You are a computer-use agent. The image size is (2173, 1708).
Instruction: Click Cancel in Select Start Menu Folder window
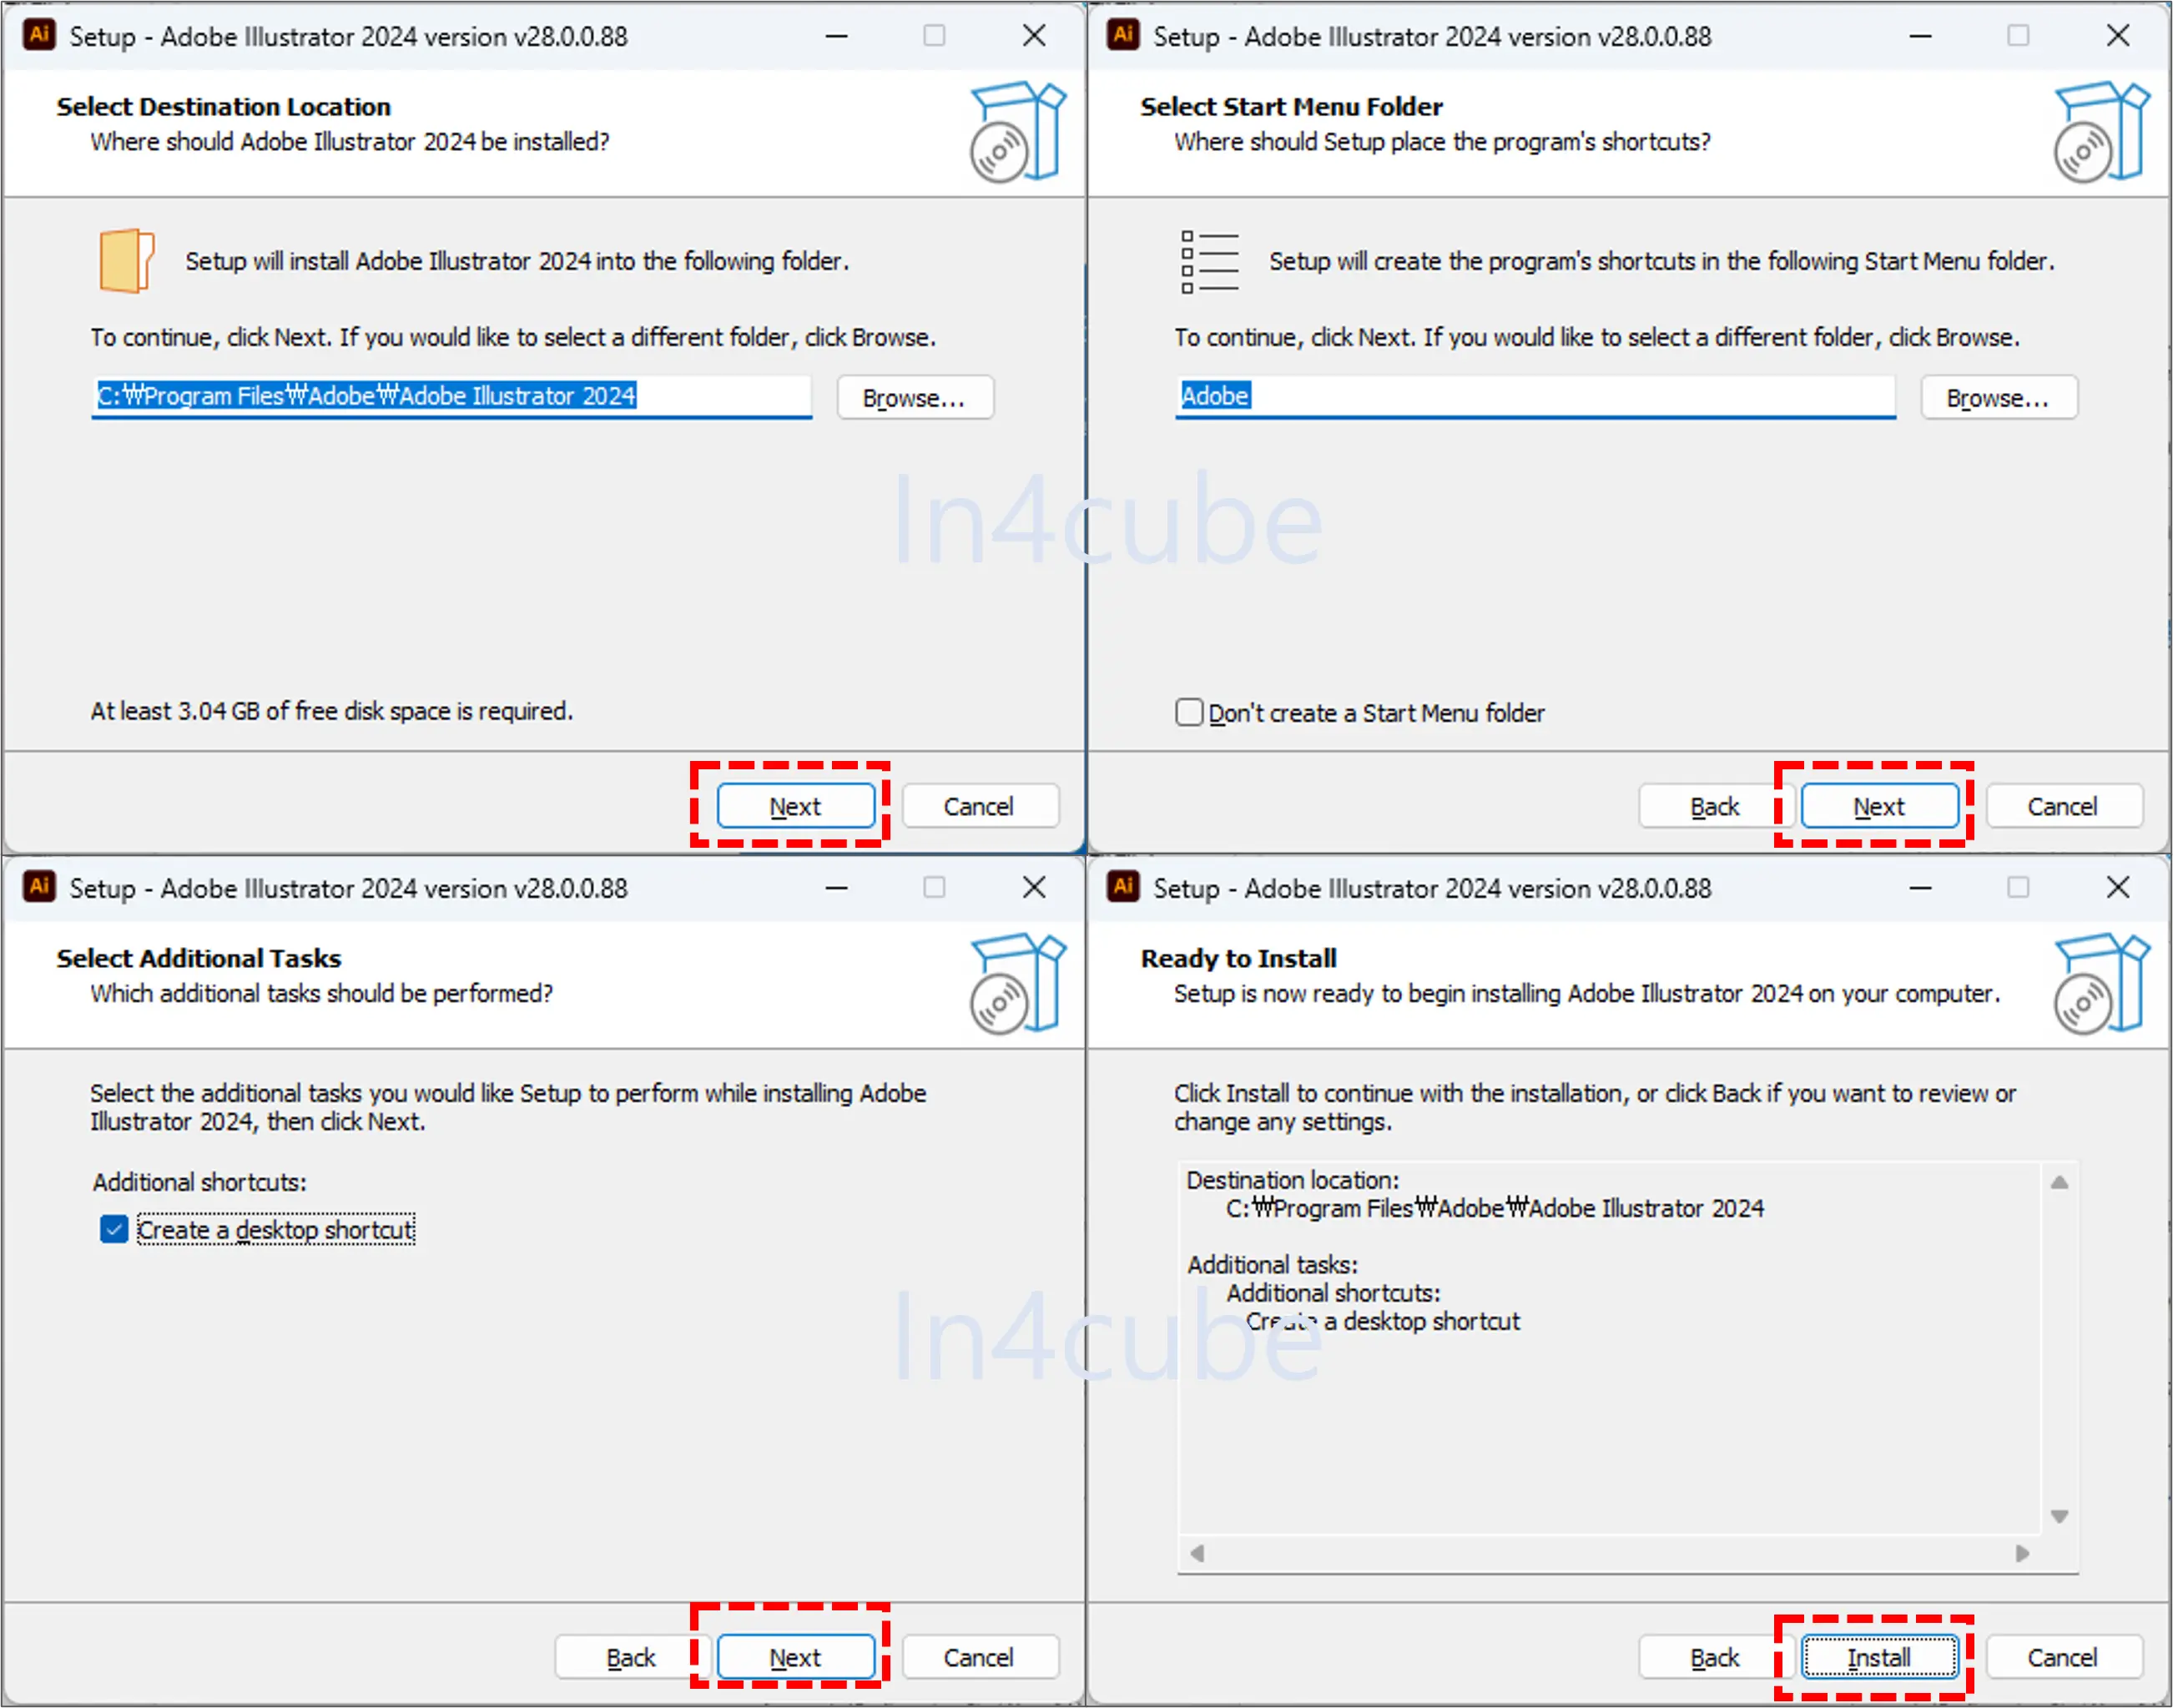click(x=2063, y=806)
